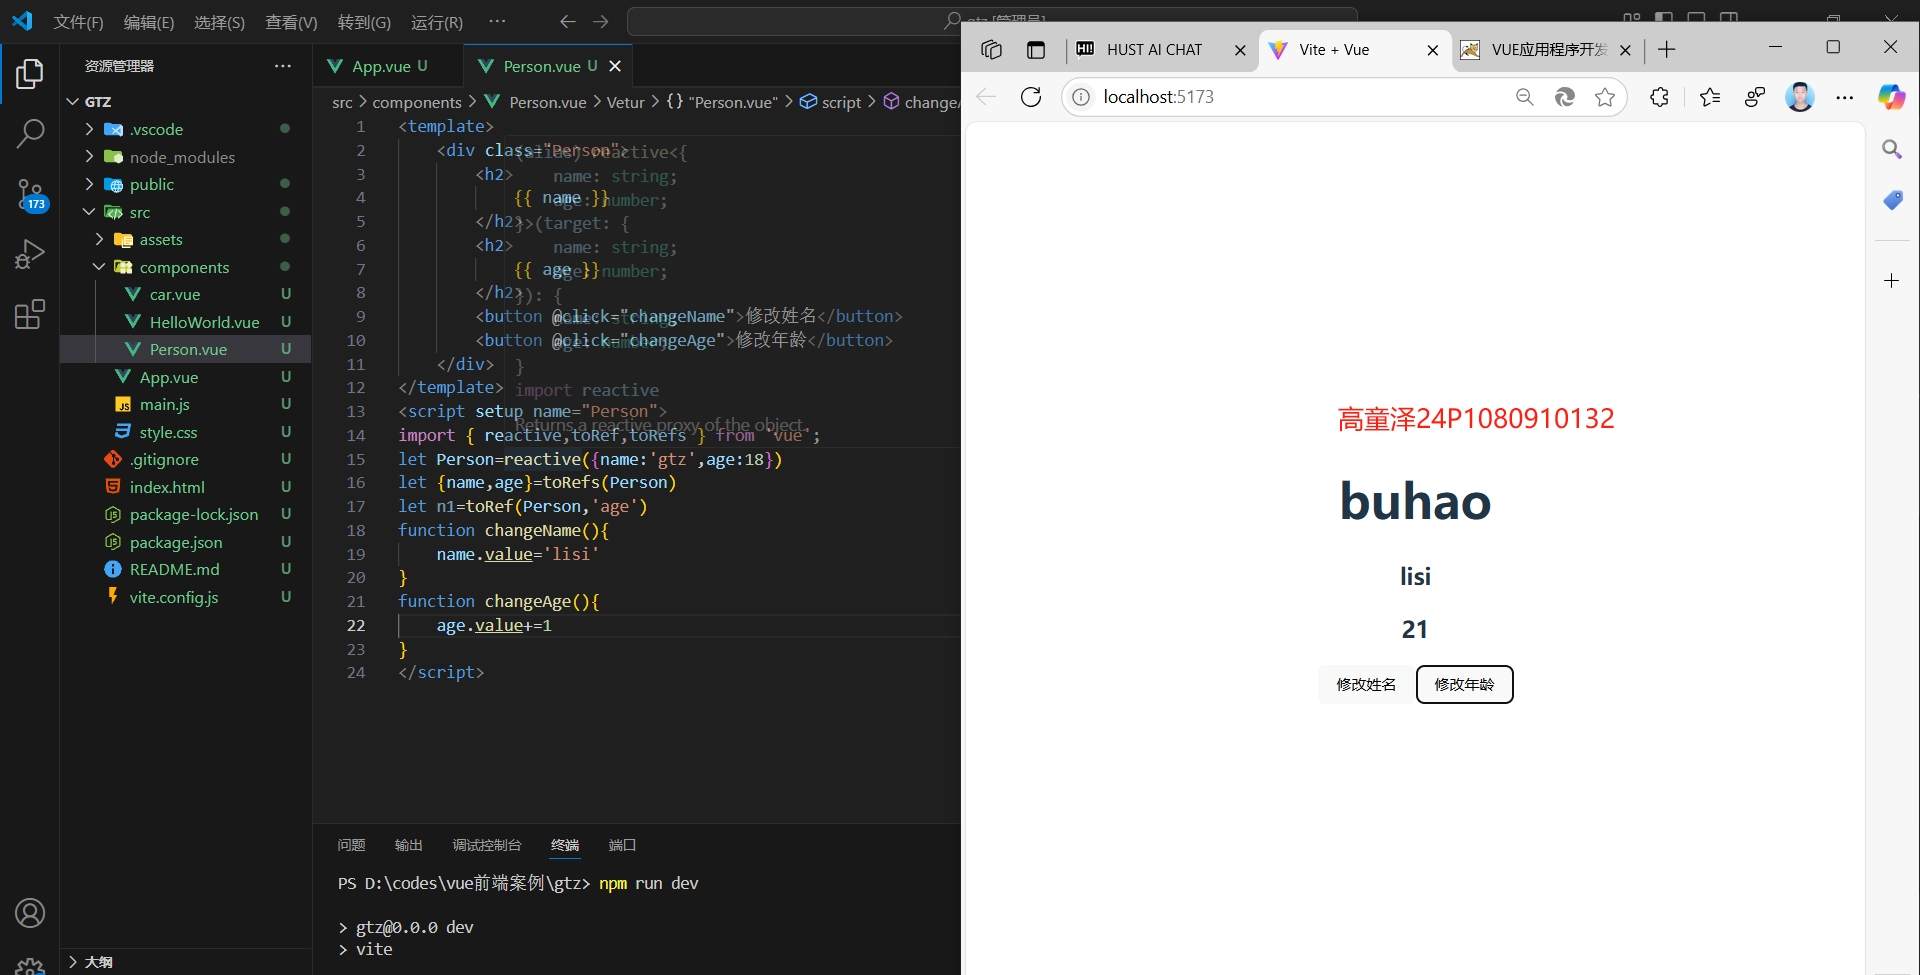Open the browser favorites list

tap(1710, 97)
